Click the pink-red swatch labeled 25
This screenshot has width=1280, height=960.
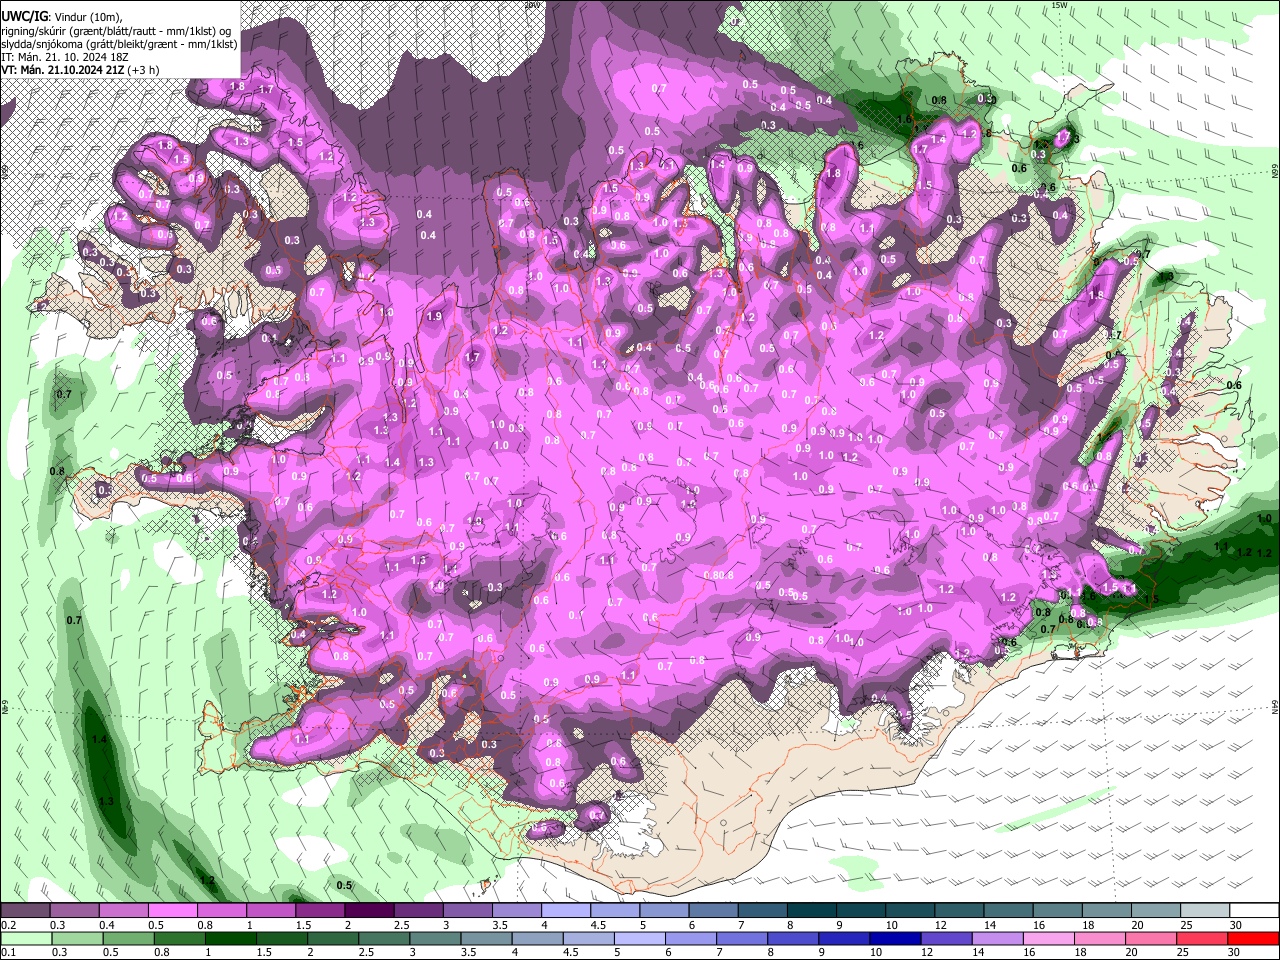pos(1203,938)
